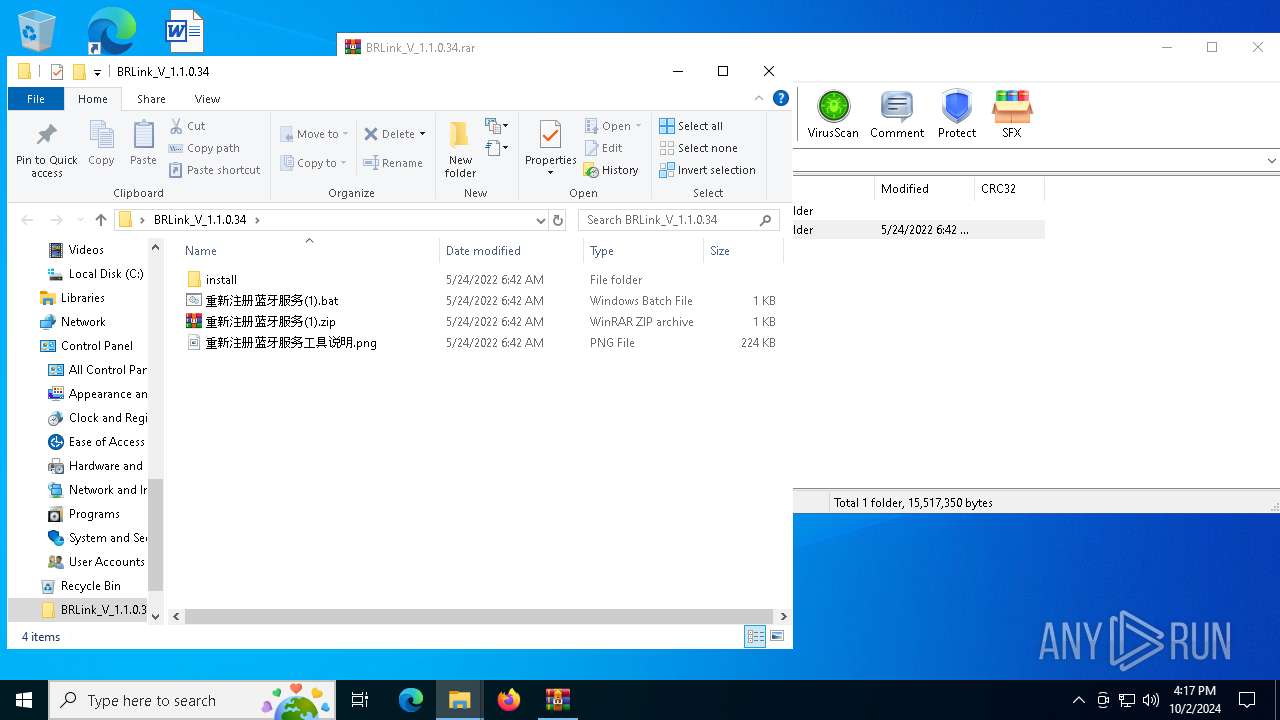Image resolution: width=1280 pixels, height=720 pixels.
Task: Open the Recent locations dropdown
Action: [x=78, y=220]
